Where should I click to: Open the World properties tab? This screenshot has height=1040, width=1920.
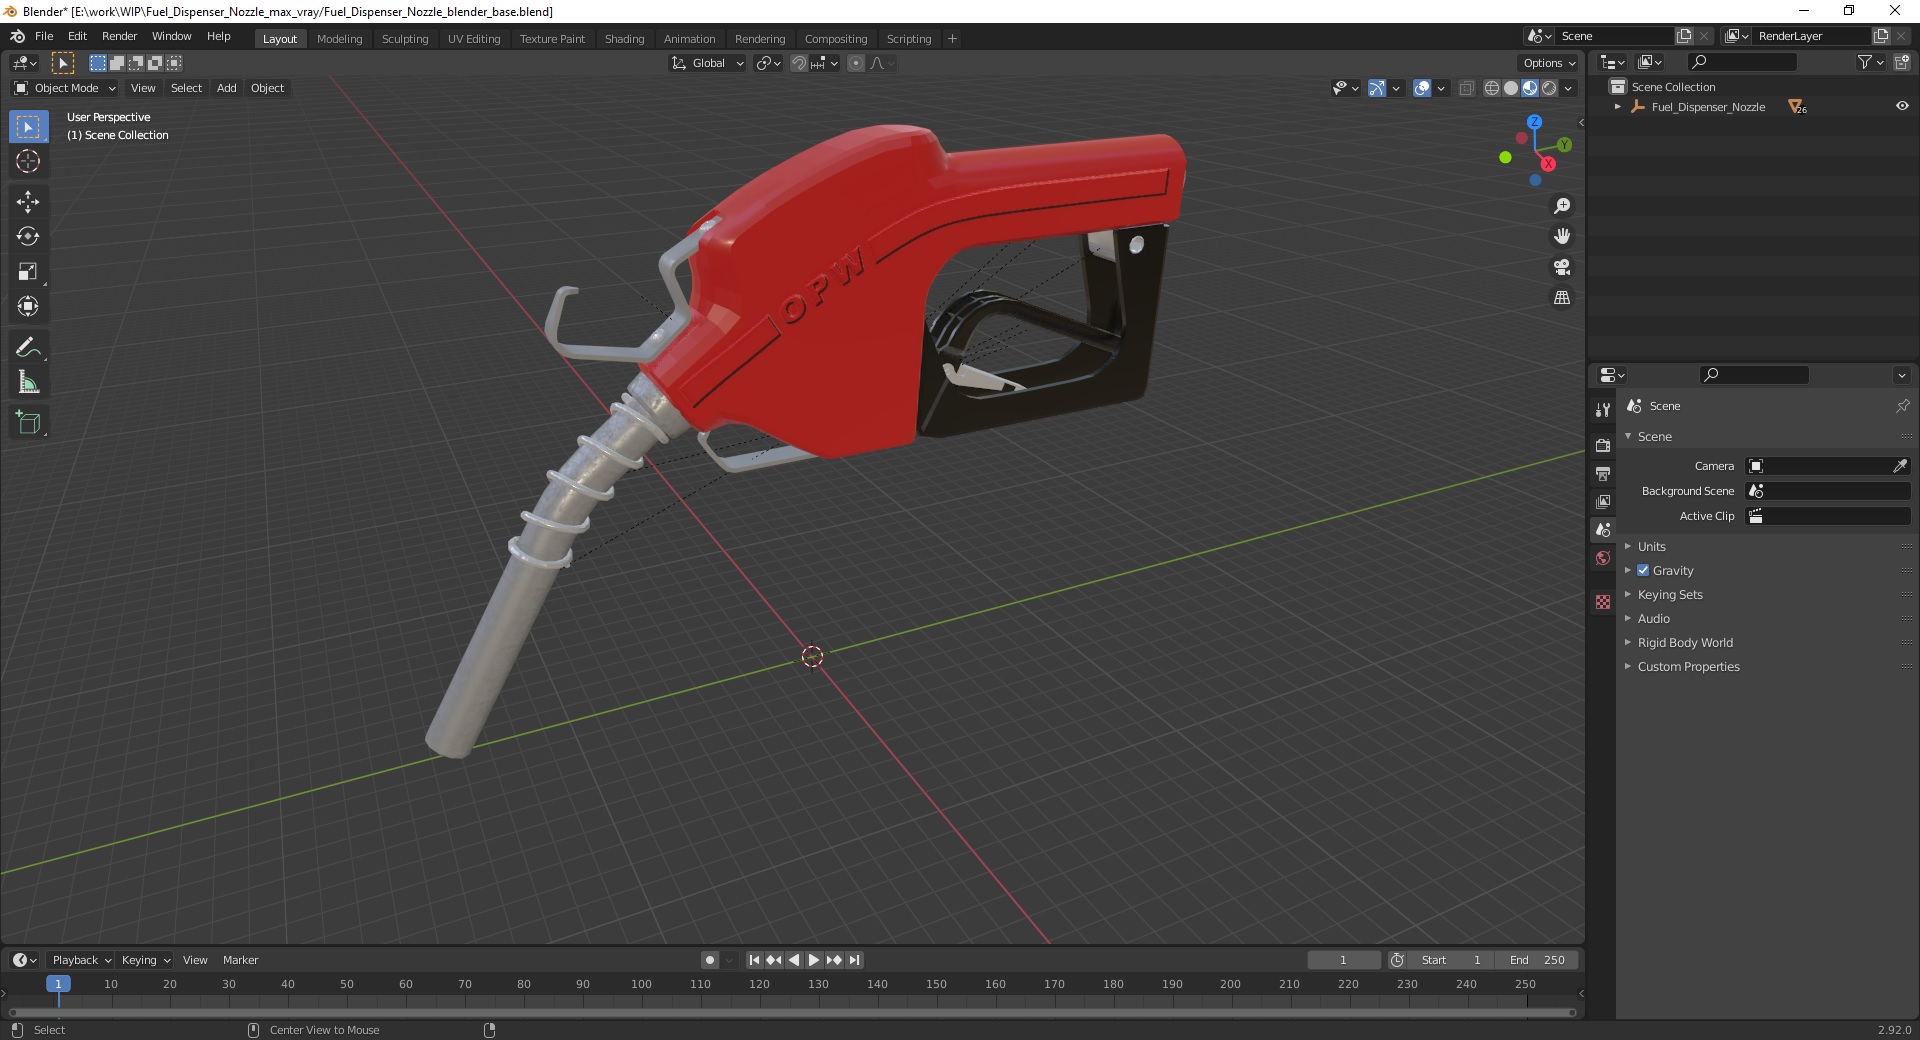pos(1603,558)
